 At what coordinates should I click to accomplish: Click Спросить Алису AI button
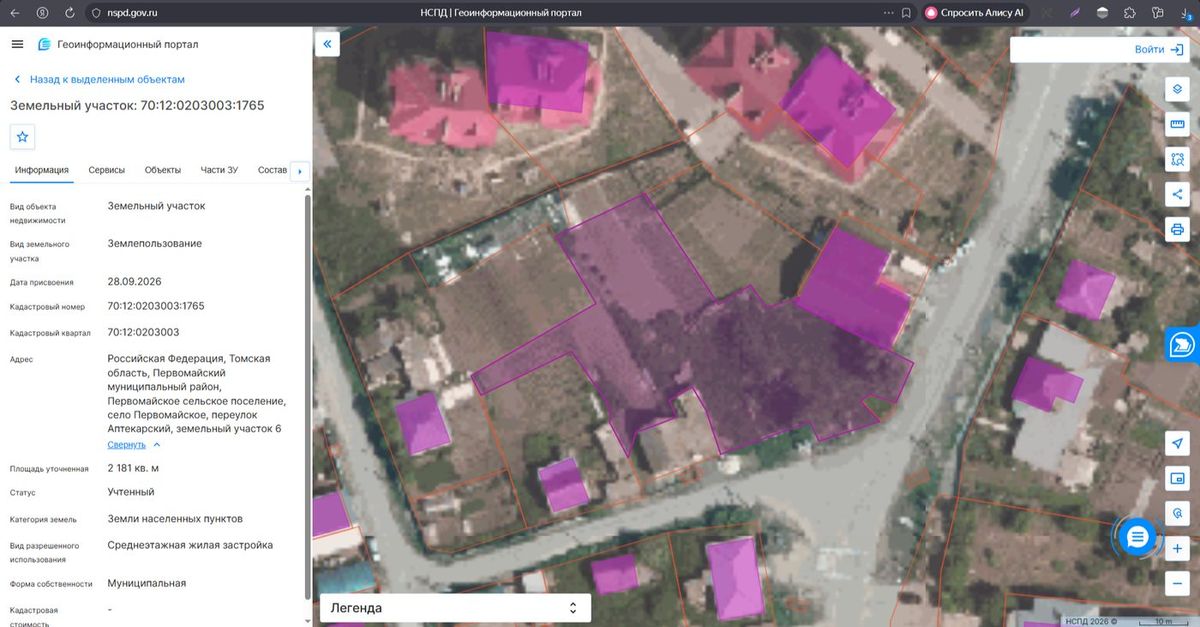pyautogui.click(x=975, y=13)
